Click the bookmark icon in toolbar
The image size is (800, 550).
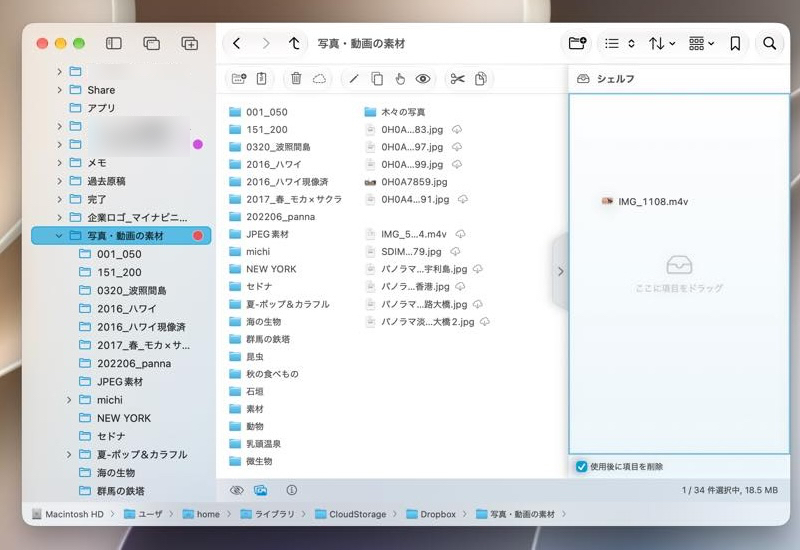(x=735, y=43)
